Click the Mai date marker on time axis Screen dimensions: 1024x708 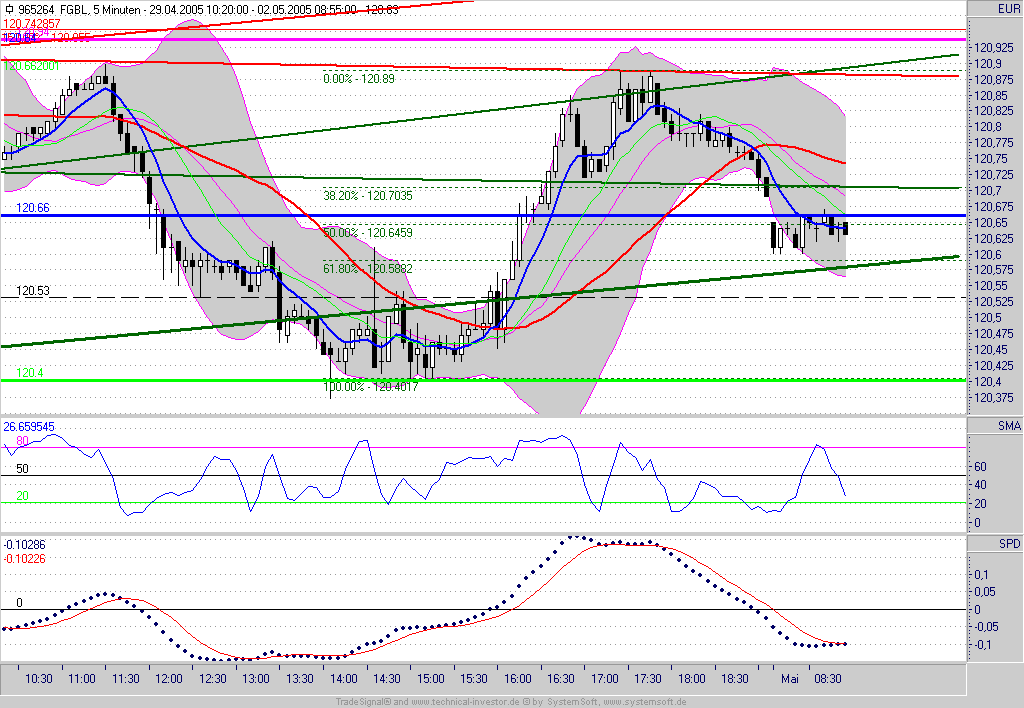point(790,679)
